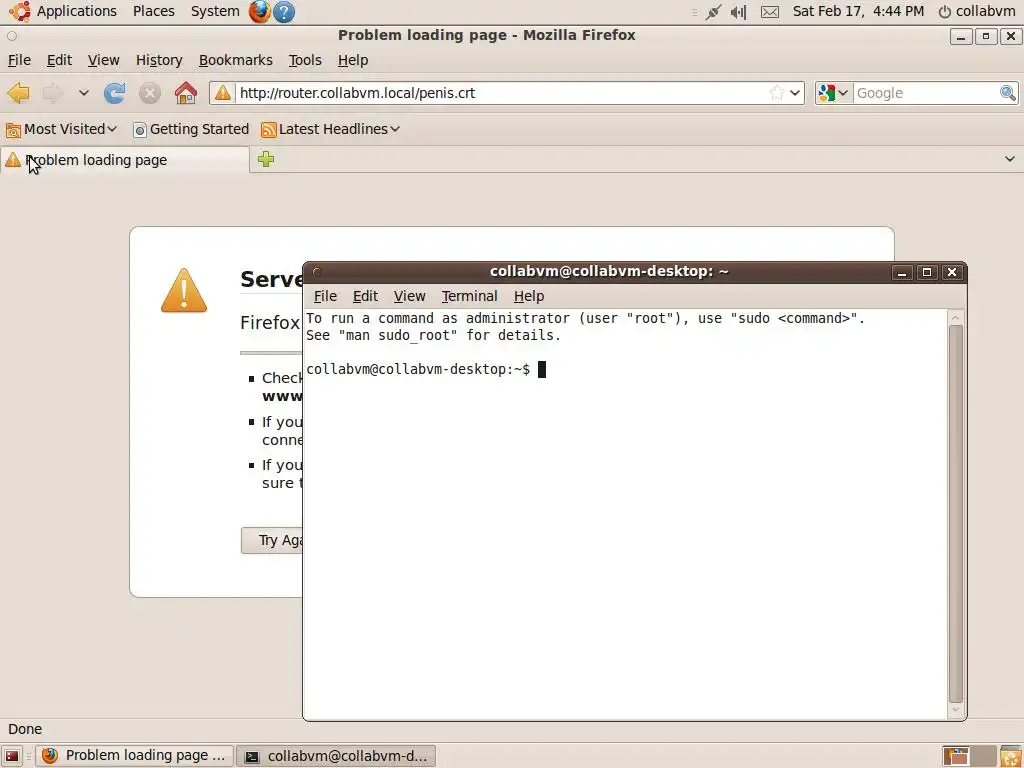Click the Firefox launcher icon in top panel
The image size is (1024, 768).
point(259,12)
